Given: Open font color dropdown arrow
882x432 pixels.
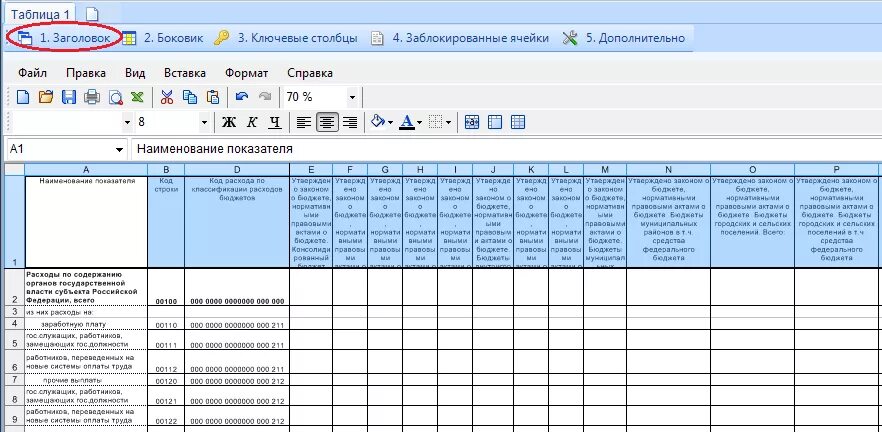Looking at the screenshot, I should coord(419,123).
